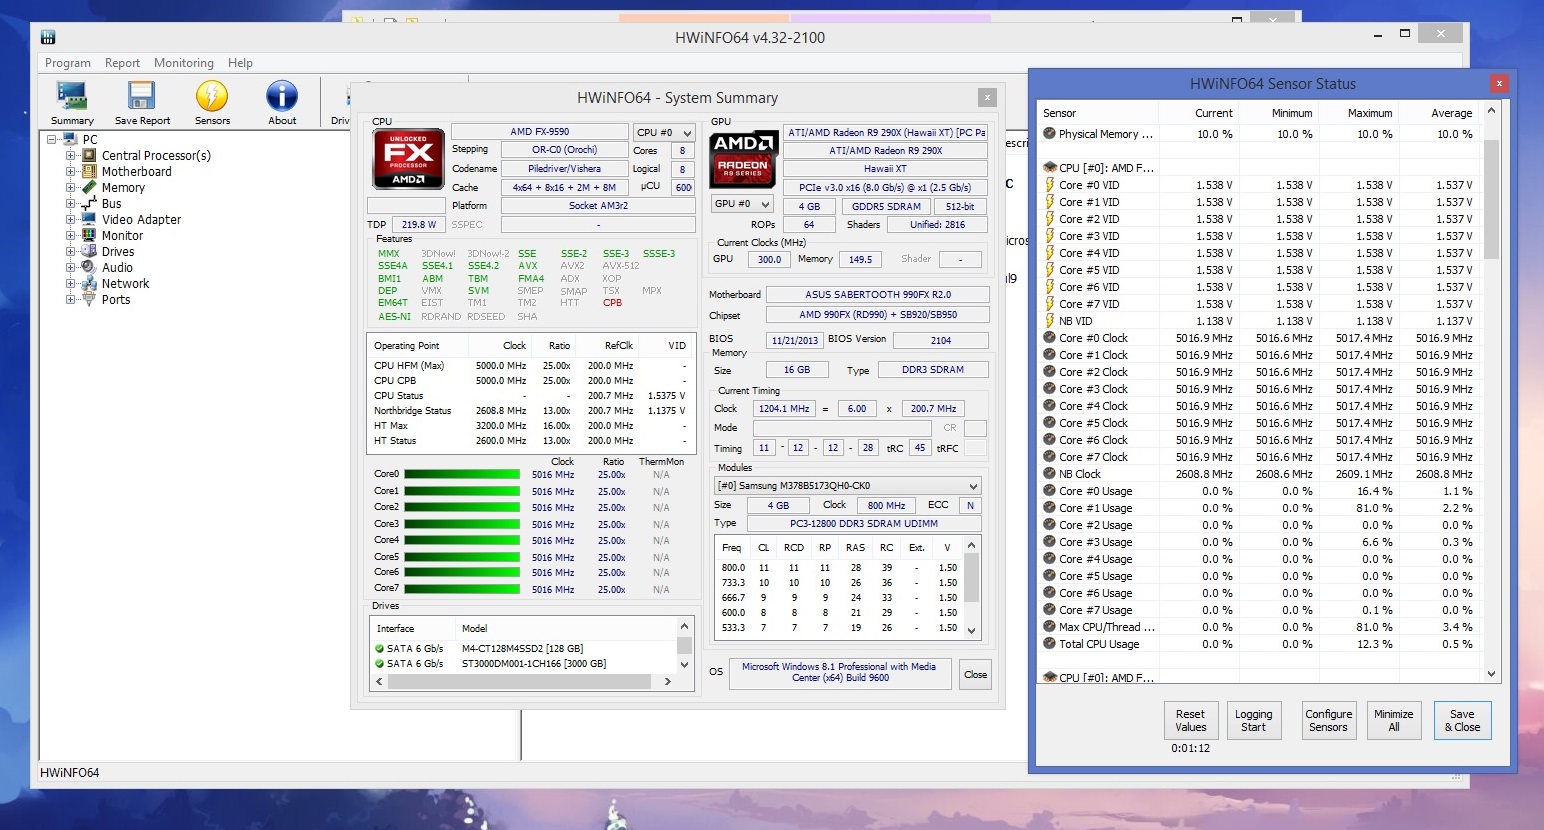Click the Bus icon in the tree
The width and height of the screenshot is (1544, 830).
pos(89,203)
